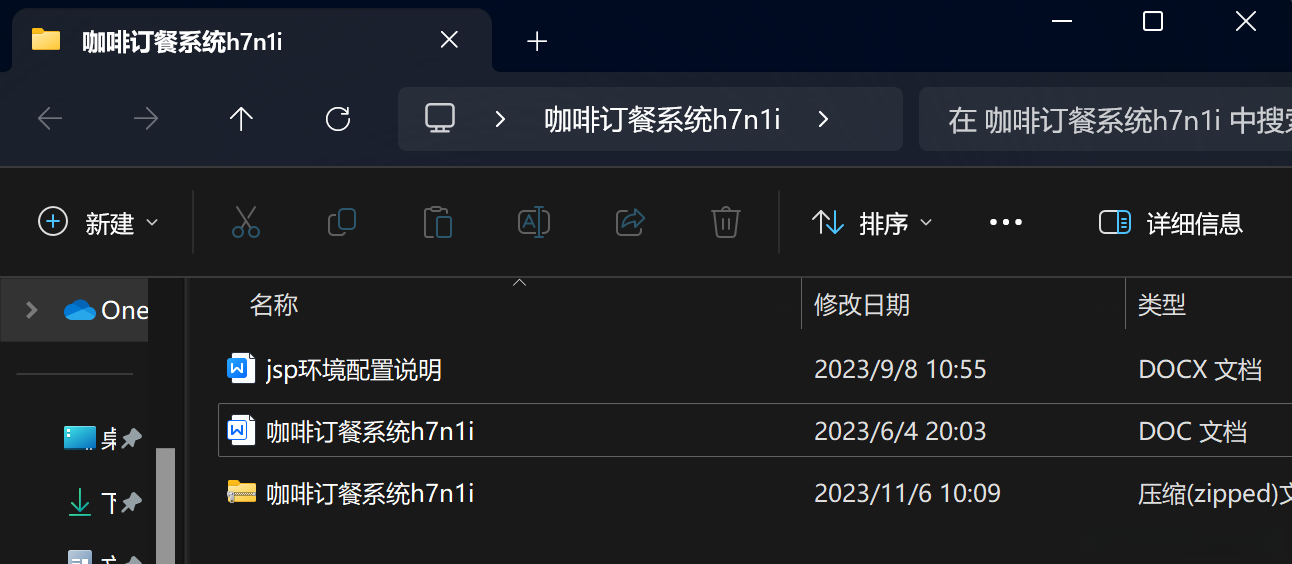Open the 排序 sort dropdown
Image resolution: width=1292 pixels, height=564 pixels.
(x=872, y=223)
